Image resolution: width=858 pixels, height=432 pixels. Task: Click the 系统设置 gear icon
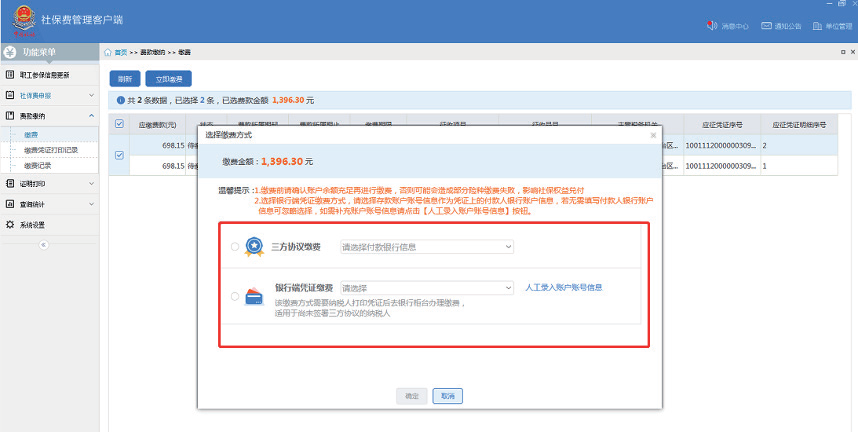coord(10,225)
